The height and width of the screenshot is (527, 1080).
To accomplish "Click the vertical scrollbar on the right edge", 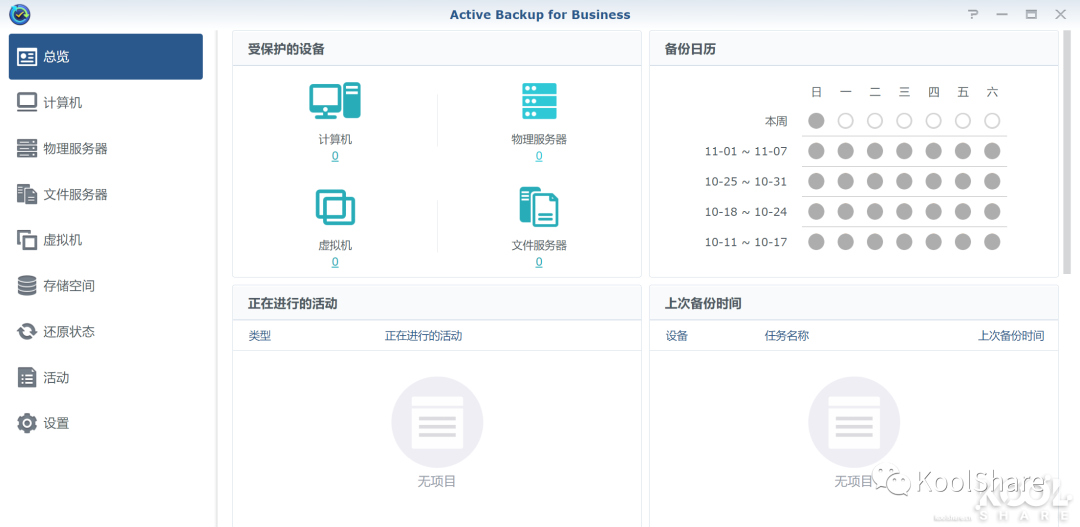I will coord(1067,152).
